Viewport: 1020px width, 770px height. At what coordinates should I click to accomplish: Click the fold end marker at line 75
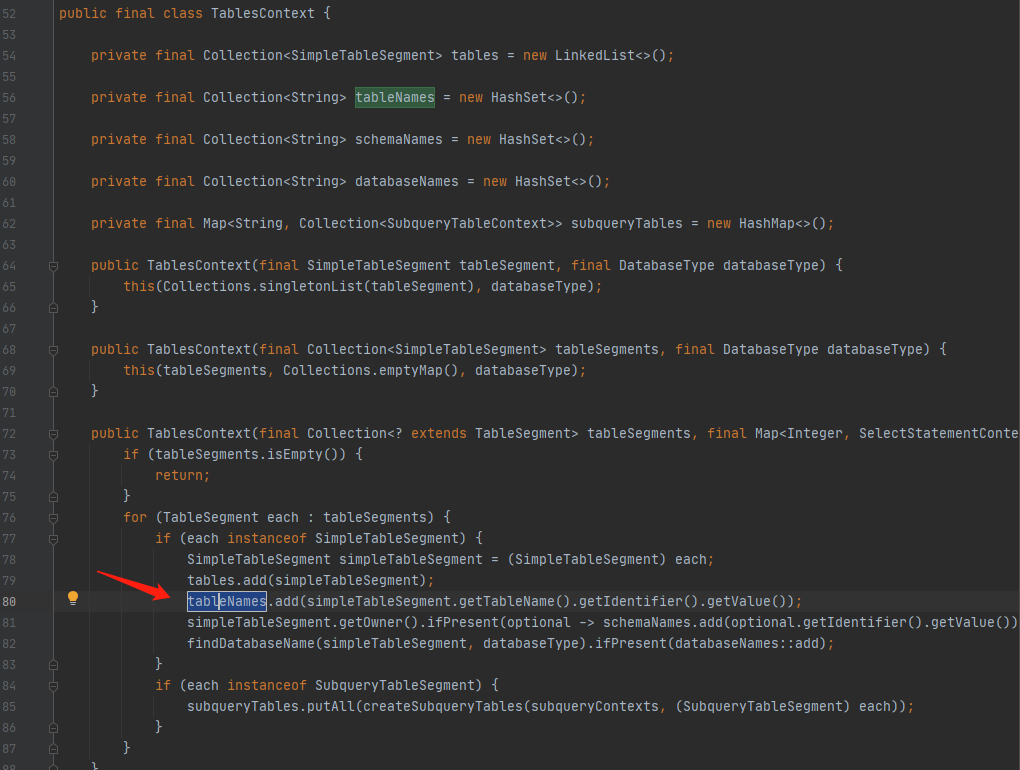pos(53,497)
